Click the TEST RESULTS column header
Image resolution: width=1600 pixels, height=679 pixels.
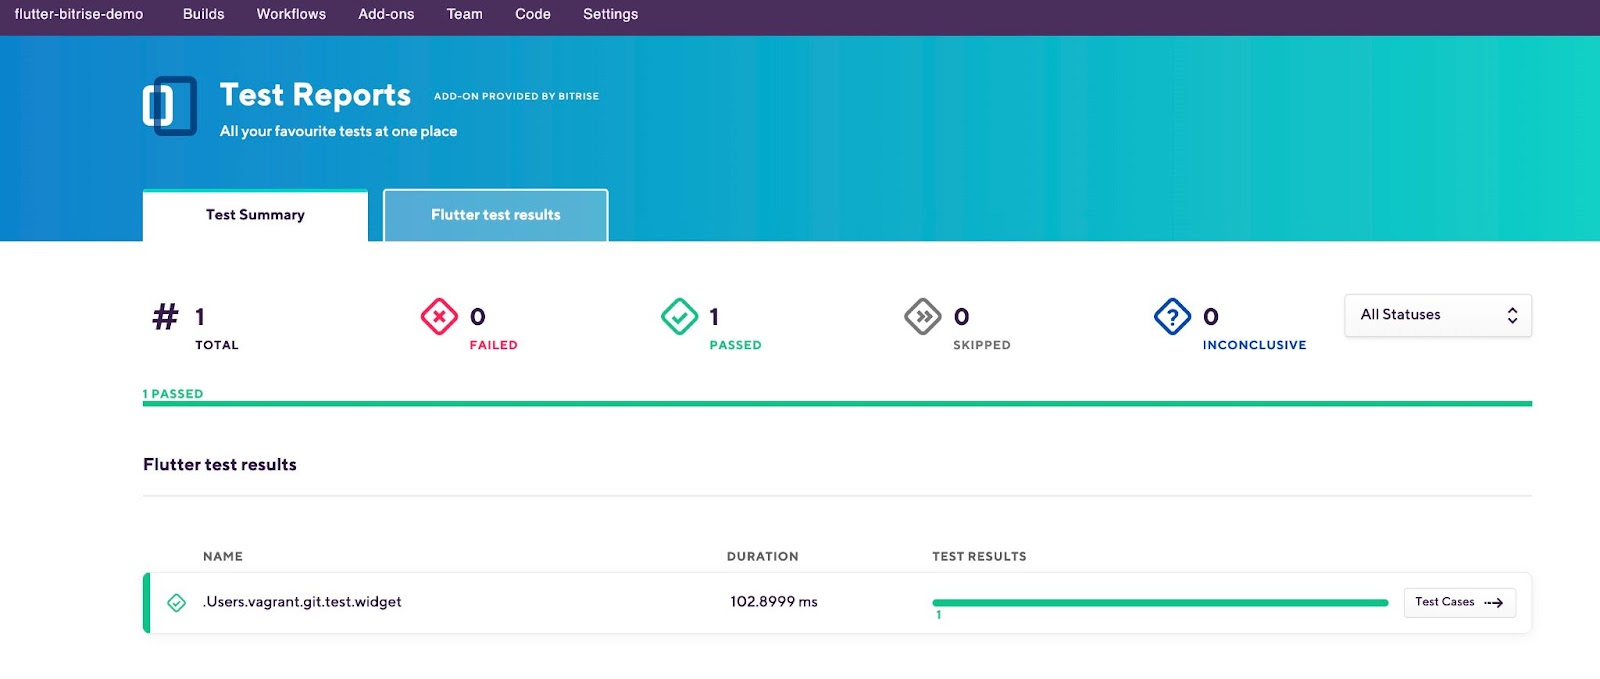(979, 556)
